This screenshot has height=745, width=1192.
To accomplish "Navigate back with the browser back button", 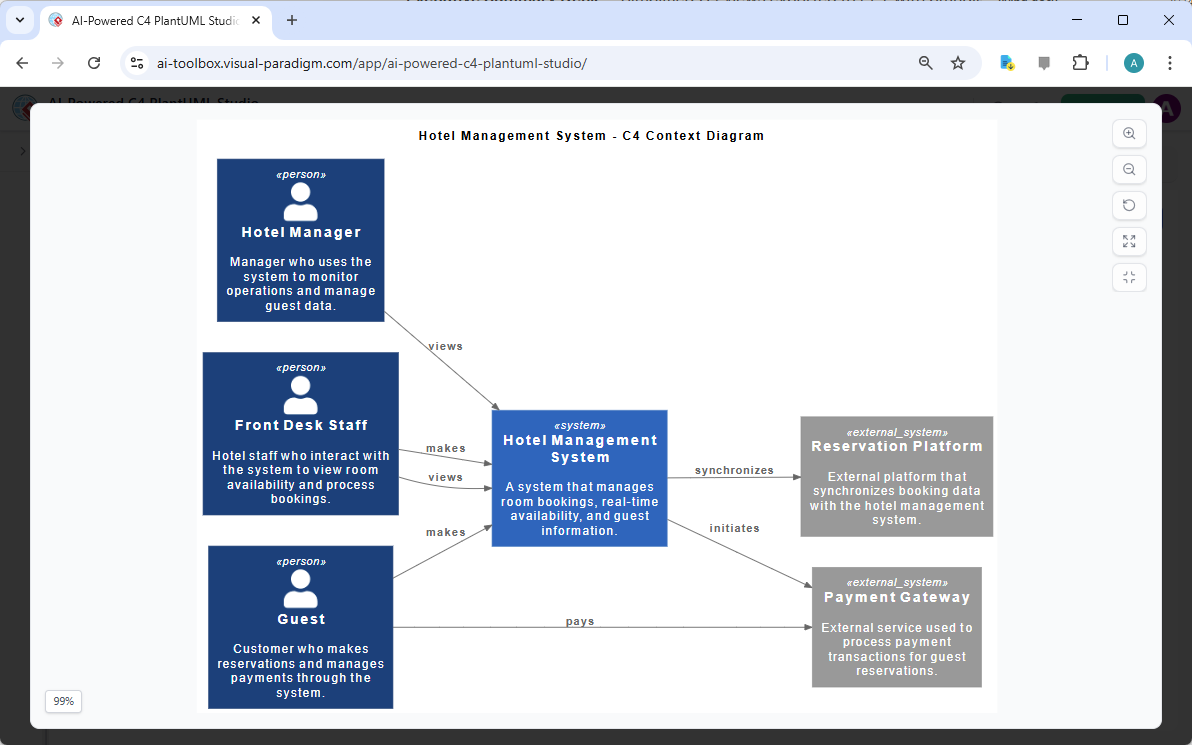I will [22, 62].
